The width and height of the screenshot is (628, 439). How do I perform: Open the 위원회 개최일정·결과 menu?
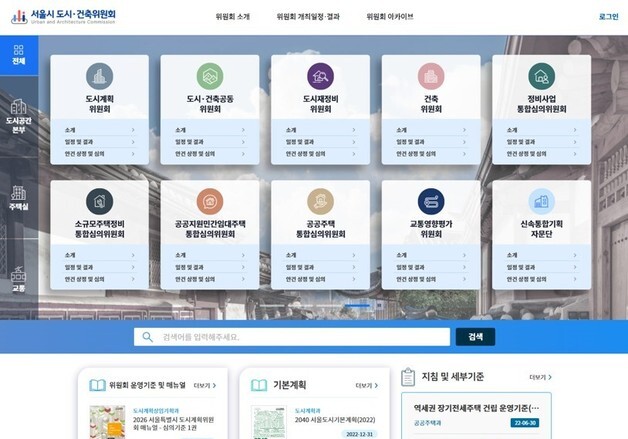click(x=308, y=17)
